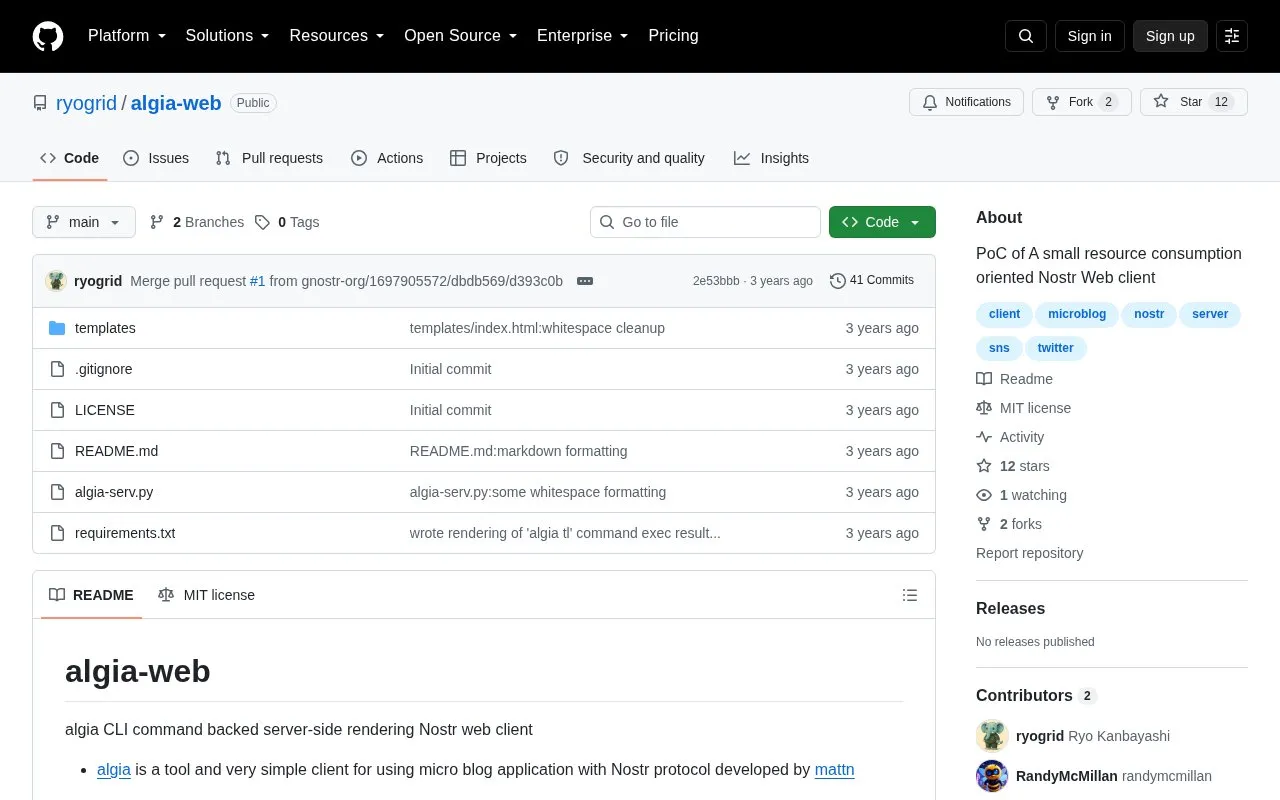Open the Security and quality tab
Image resolution: width=1280 pixels, height=800 pixels.
(x=629, y=158)
